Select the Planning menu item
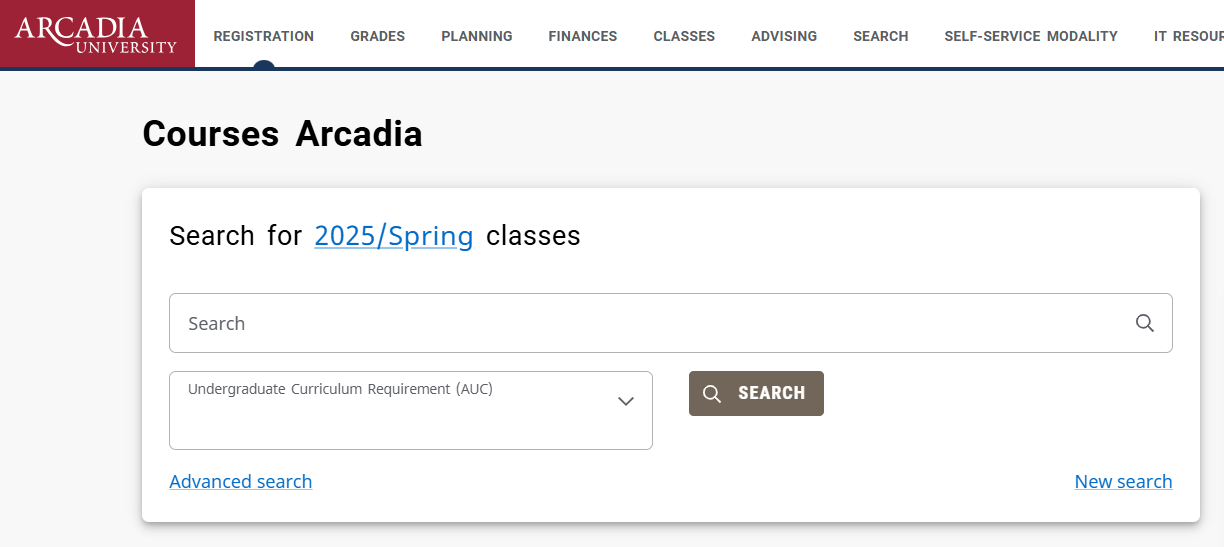Screen dimensions: 1224x547 [477, 36]
